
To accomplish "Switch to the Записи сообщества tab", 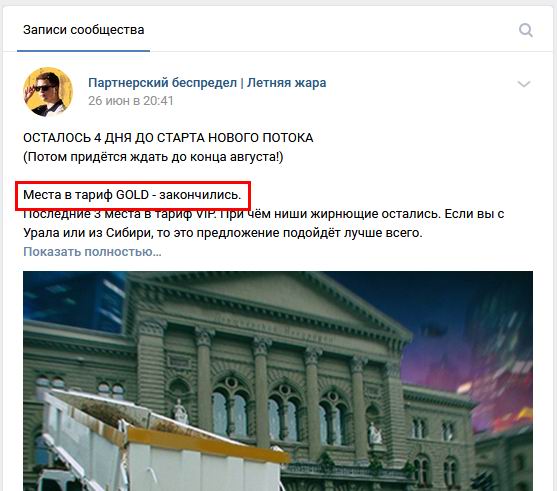I will pyautogui.click(x=83, y=30).
